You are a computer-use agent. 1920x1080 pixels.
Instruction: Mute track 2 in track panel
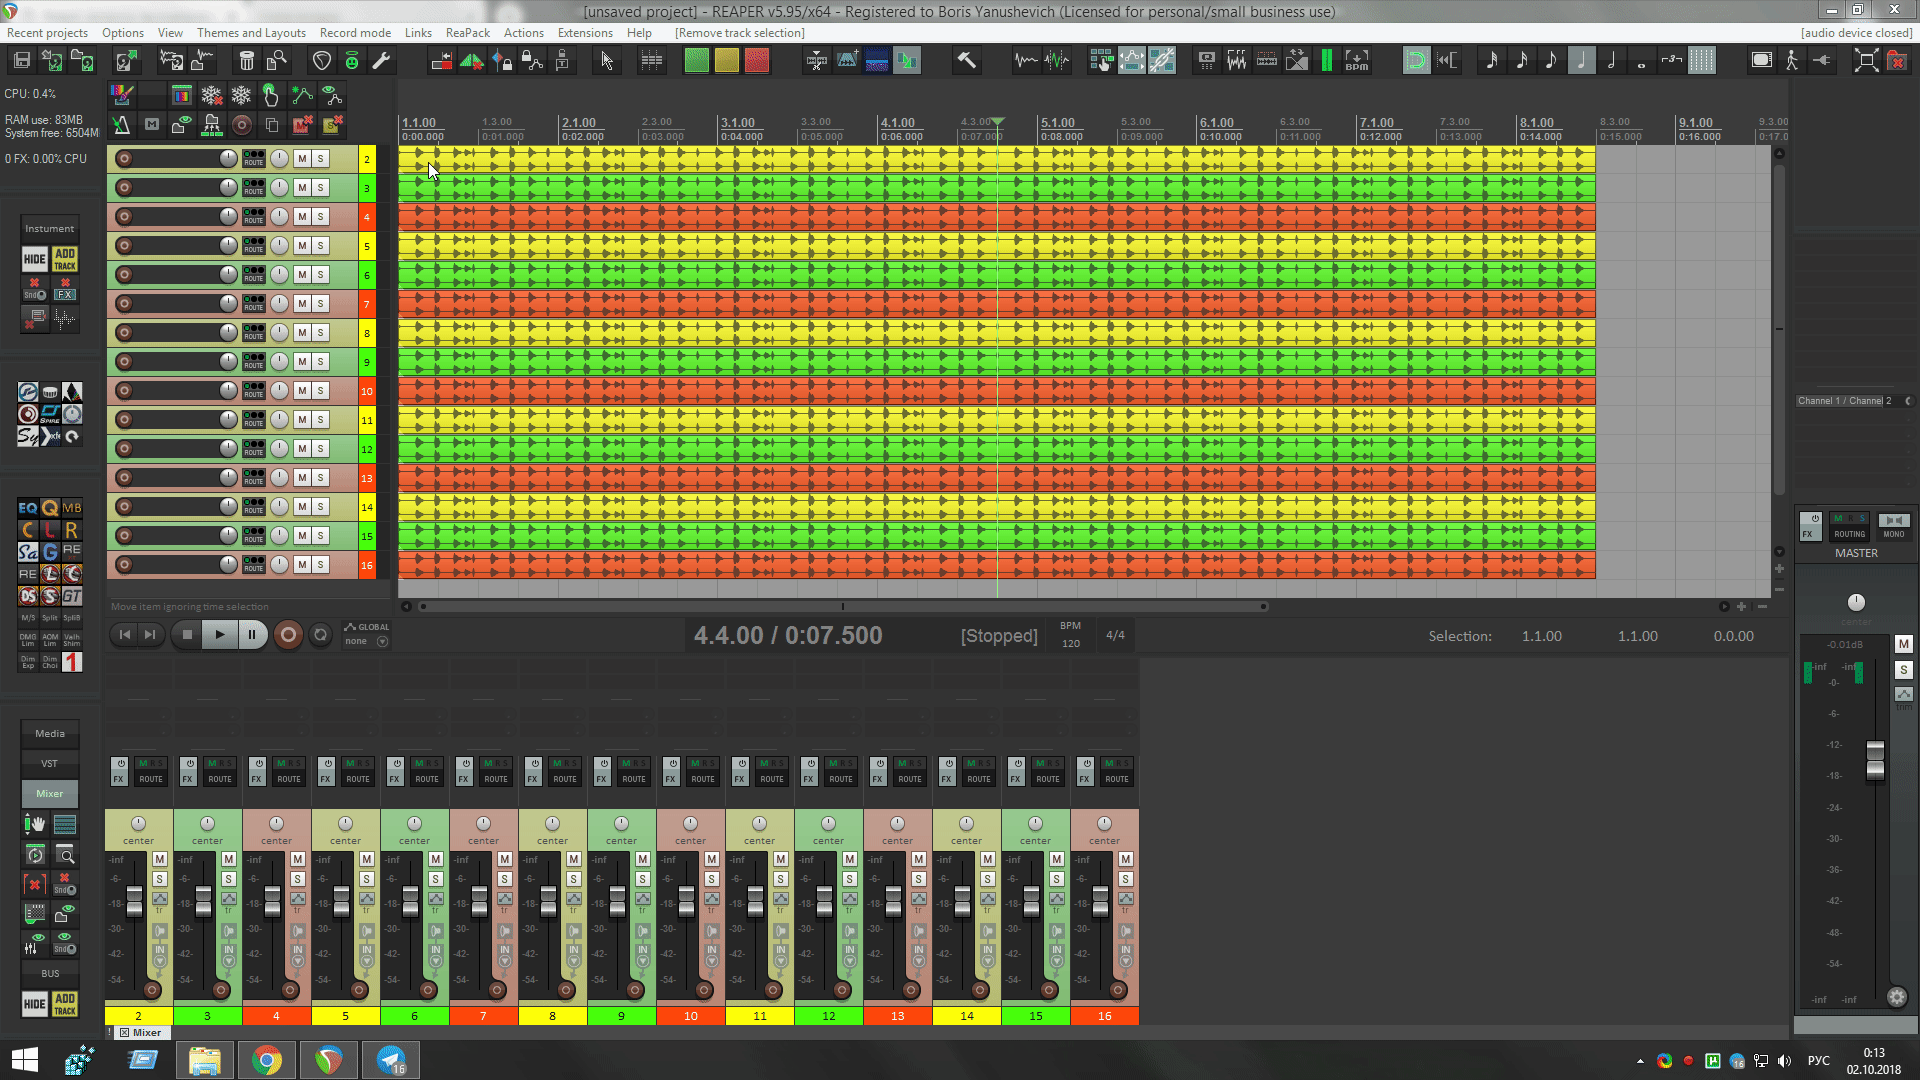coord(302,158)
